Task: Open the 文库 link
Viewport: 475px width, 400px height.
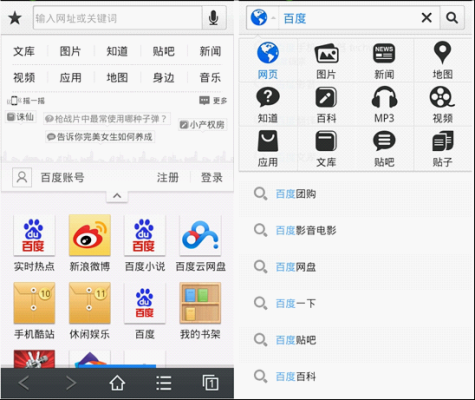Action: click(24, 51)
